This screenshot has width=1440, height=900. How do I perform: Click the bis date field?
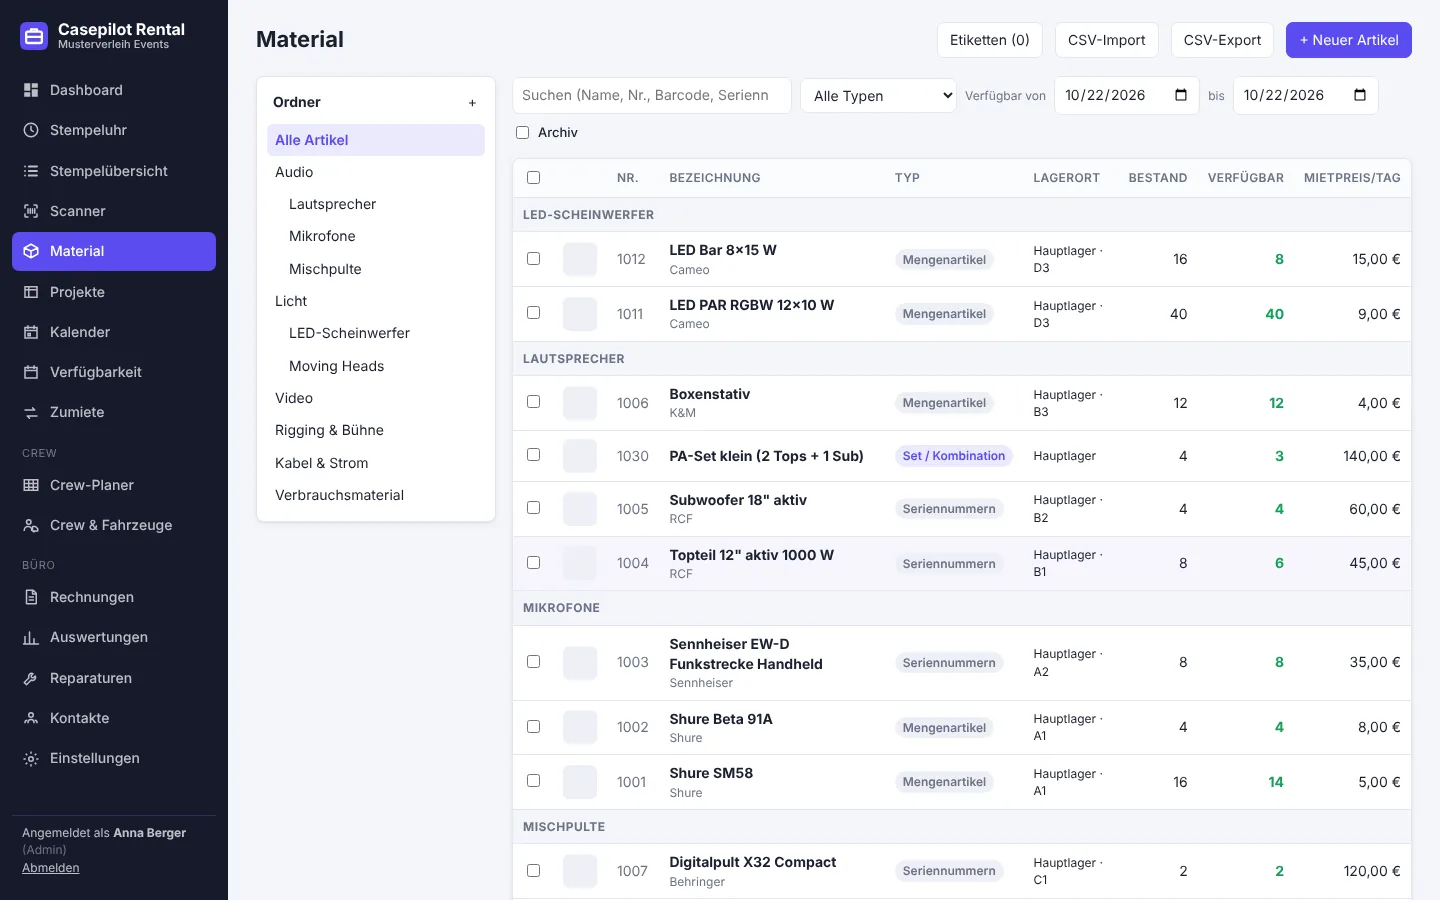pos(1306,96)
